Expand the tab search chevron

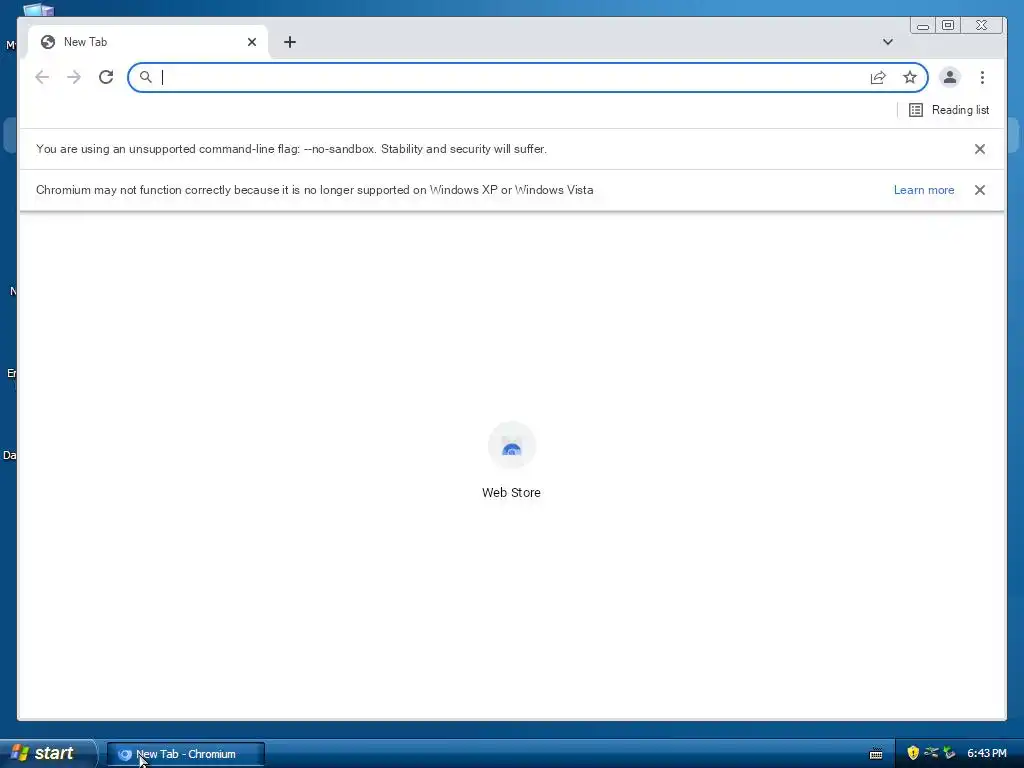coord(888,42)
